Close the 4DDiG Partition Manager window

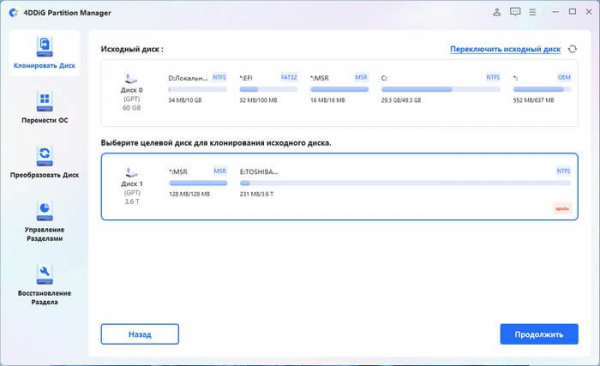coord(589,12)
